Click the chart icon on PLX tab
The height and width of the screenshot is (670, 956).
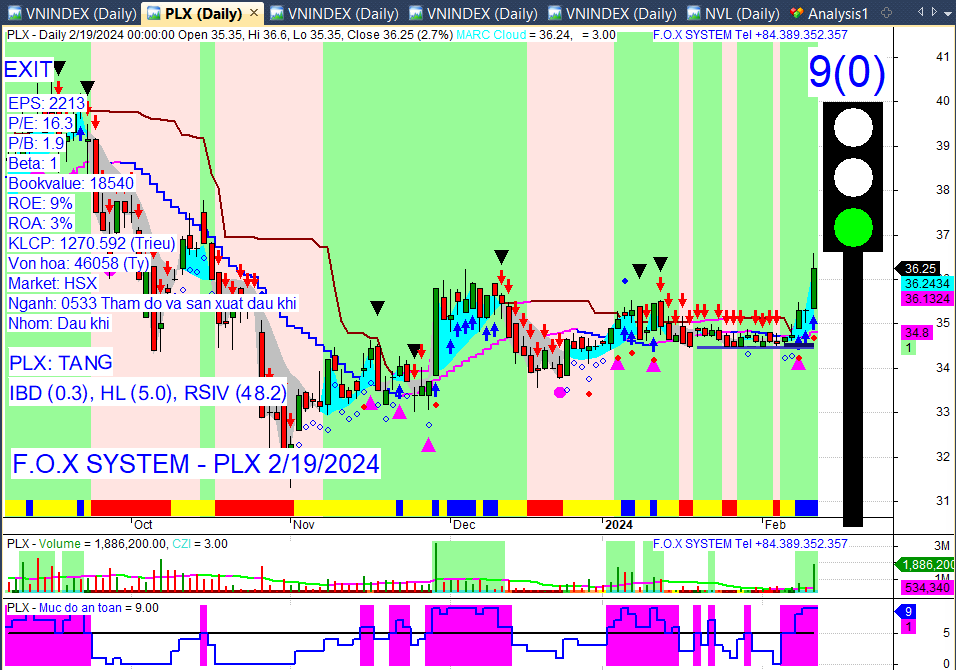click(x=154, y=13)
